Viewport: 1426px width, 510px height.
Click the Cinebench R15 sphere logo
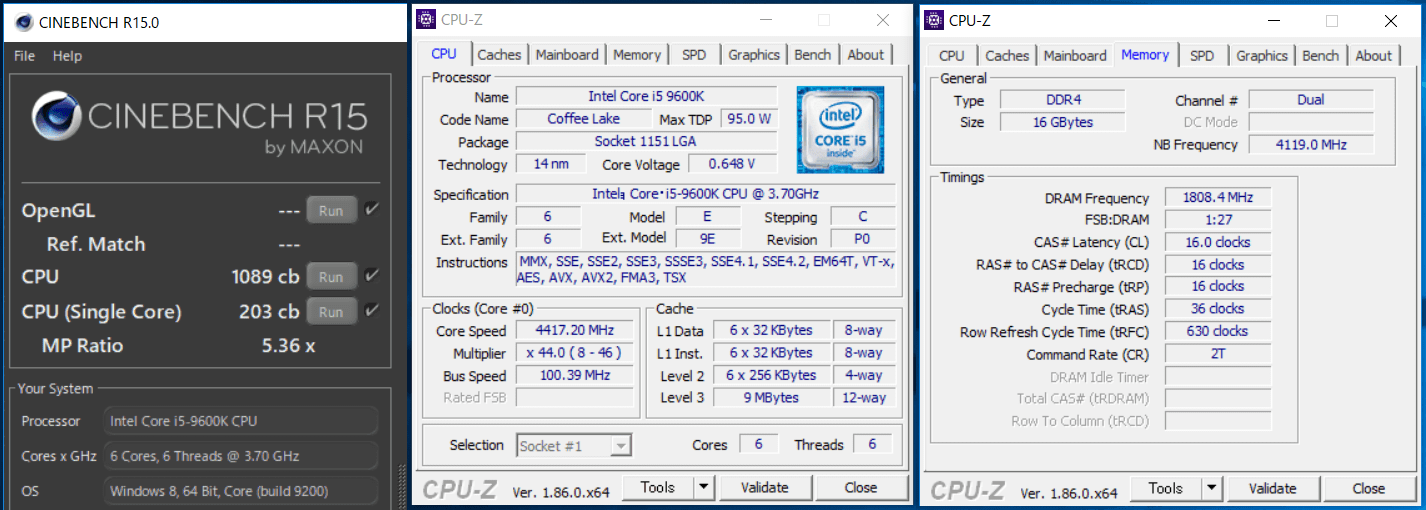click(x=56, y=117)
